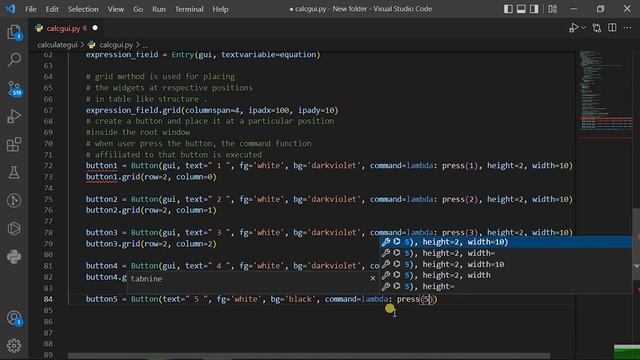Click 'button2 = Button' on line 75
This screenshot has height=360, width=640.
tap(122, 199)
